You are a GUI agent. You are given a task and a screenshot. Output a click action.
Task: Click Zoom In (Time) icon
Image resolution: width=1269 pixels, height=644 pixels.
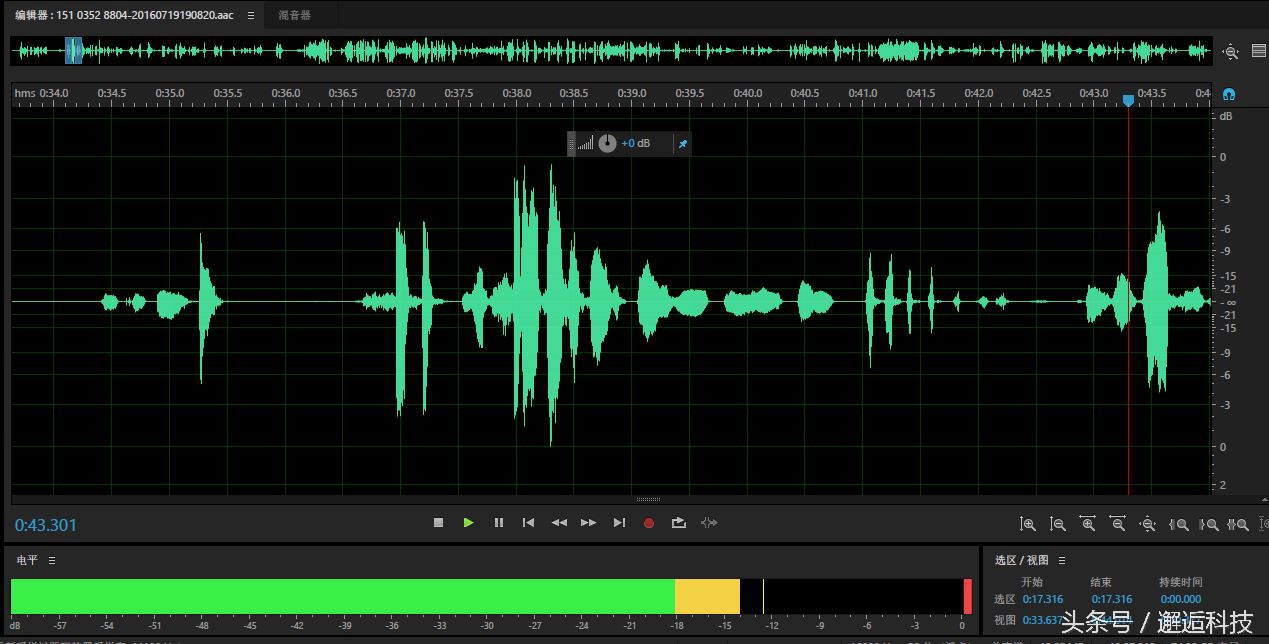pos(1088,524)
